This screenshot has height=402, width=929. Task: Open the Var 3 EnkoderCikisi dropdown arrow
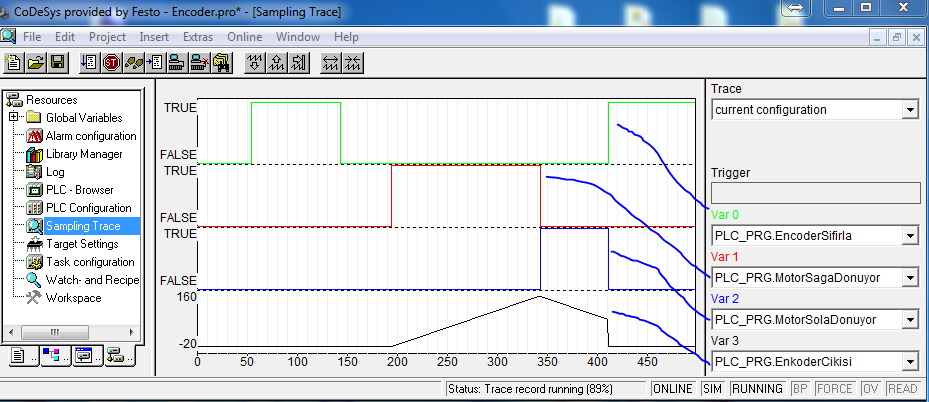point(909,361)
